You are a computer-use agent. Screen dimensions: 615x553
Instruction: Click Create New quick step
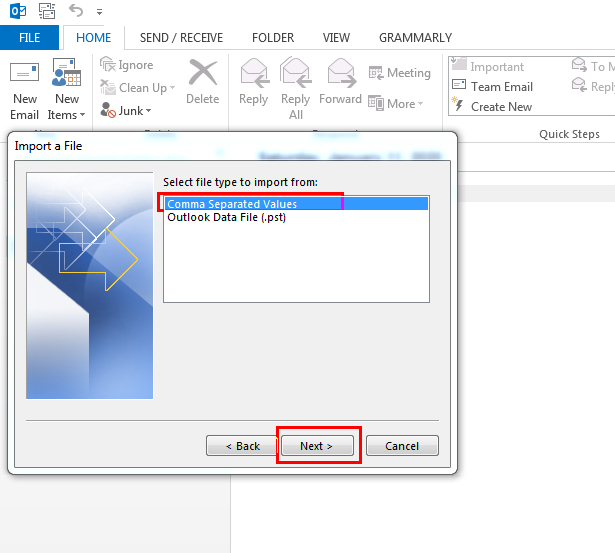[x=491, y=106]
